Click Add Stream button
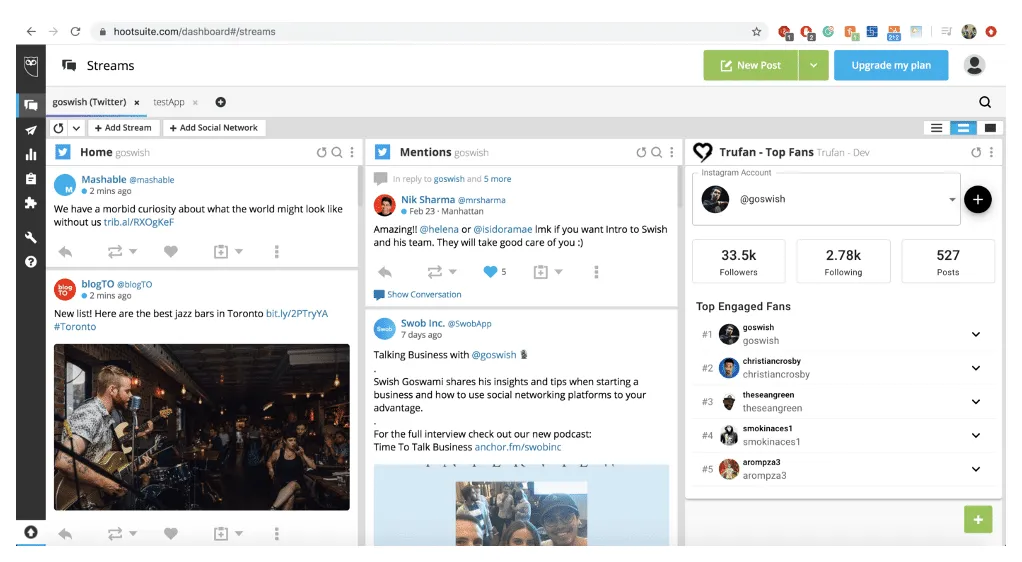Viewport: 1022px width, 562px height. (123, 128)
